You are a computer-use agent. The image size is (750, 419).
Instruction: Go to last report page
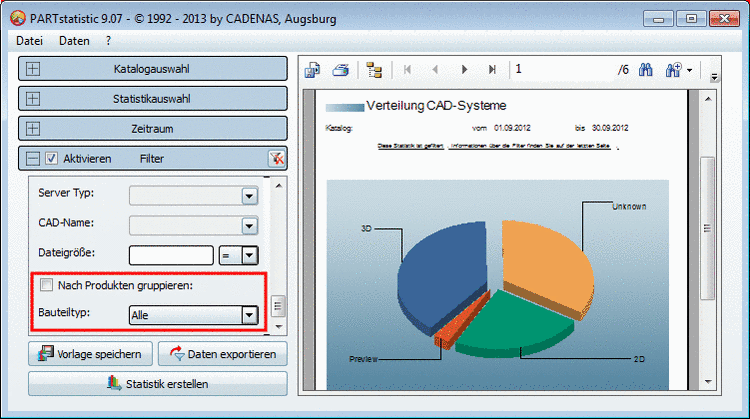click(492, 69)
